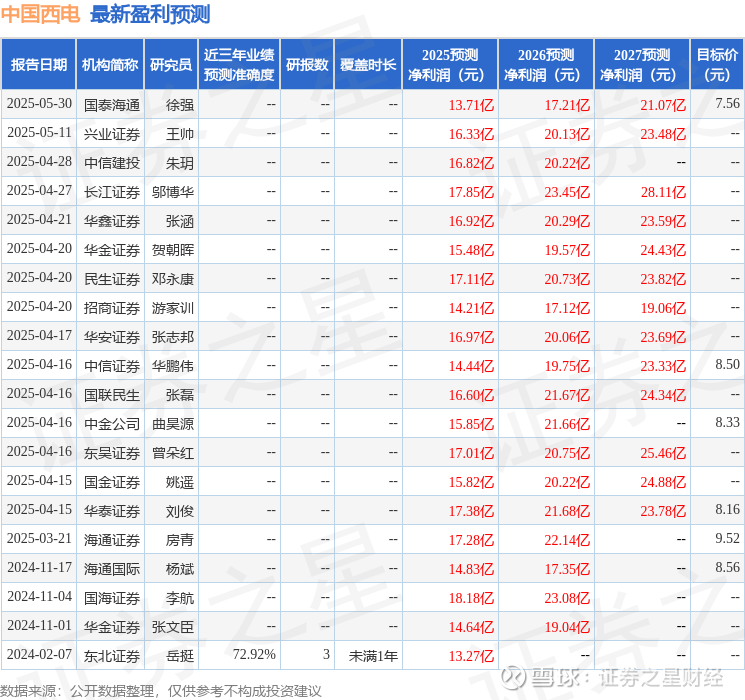The image size is (745, 700).
Task: Click the 中信建投 institution cell
Action: tap(112, 163)
